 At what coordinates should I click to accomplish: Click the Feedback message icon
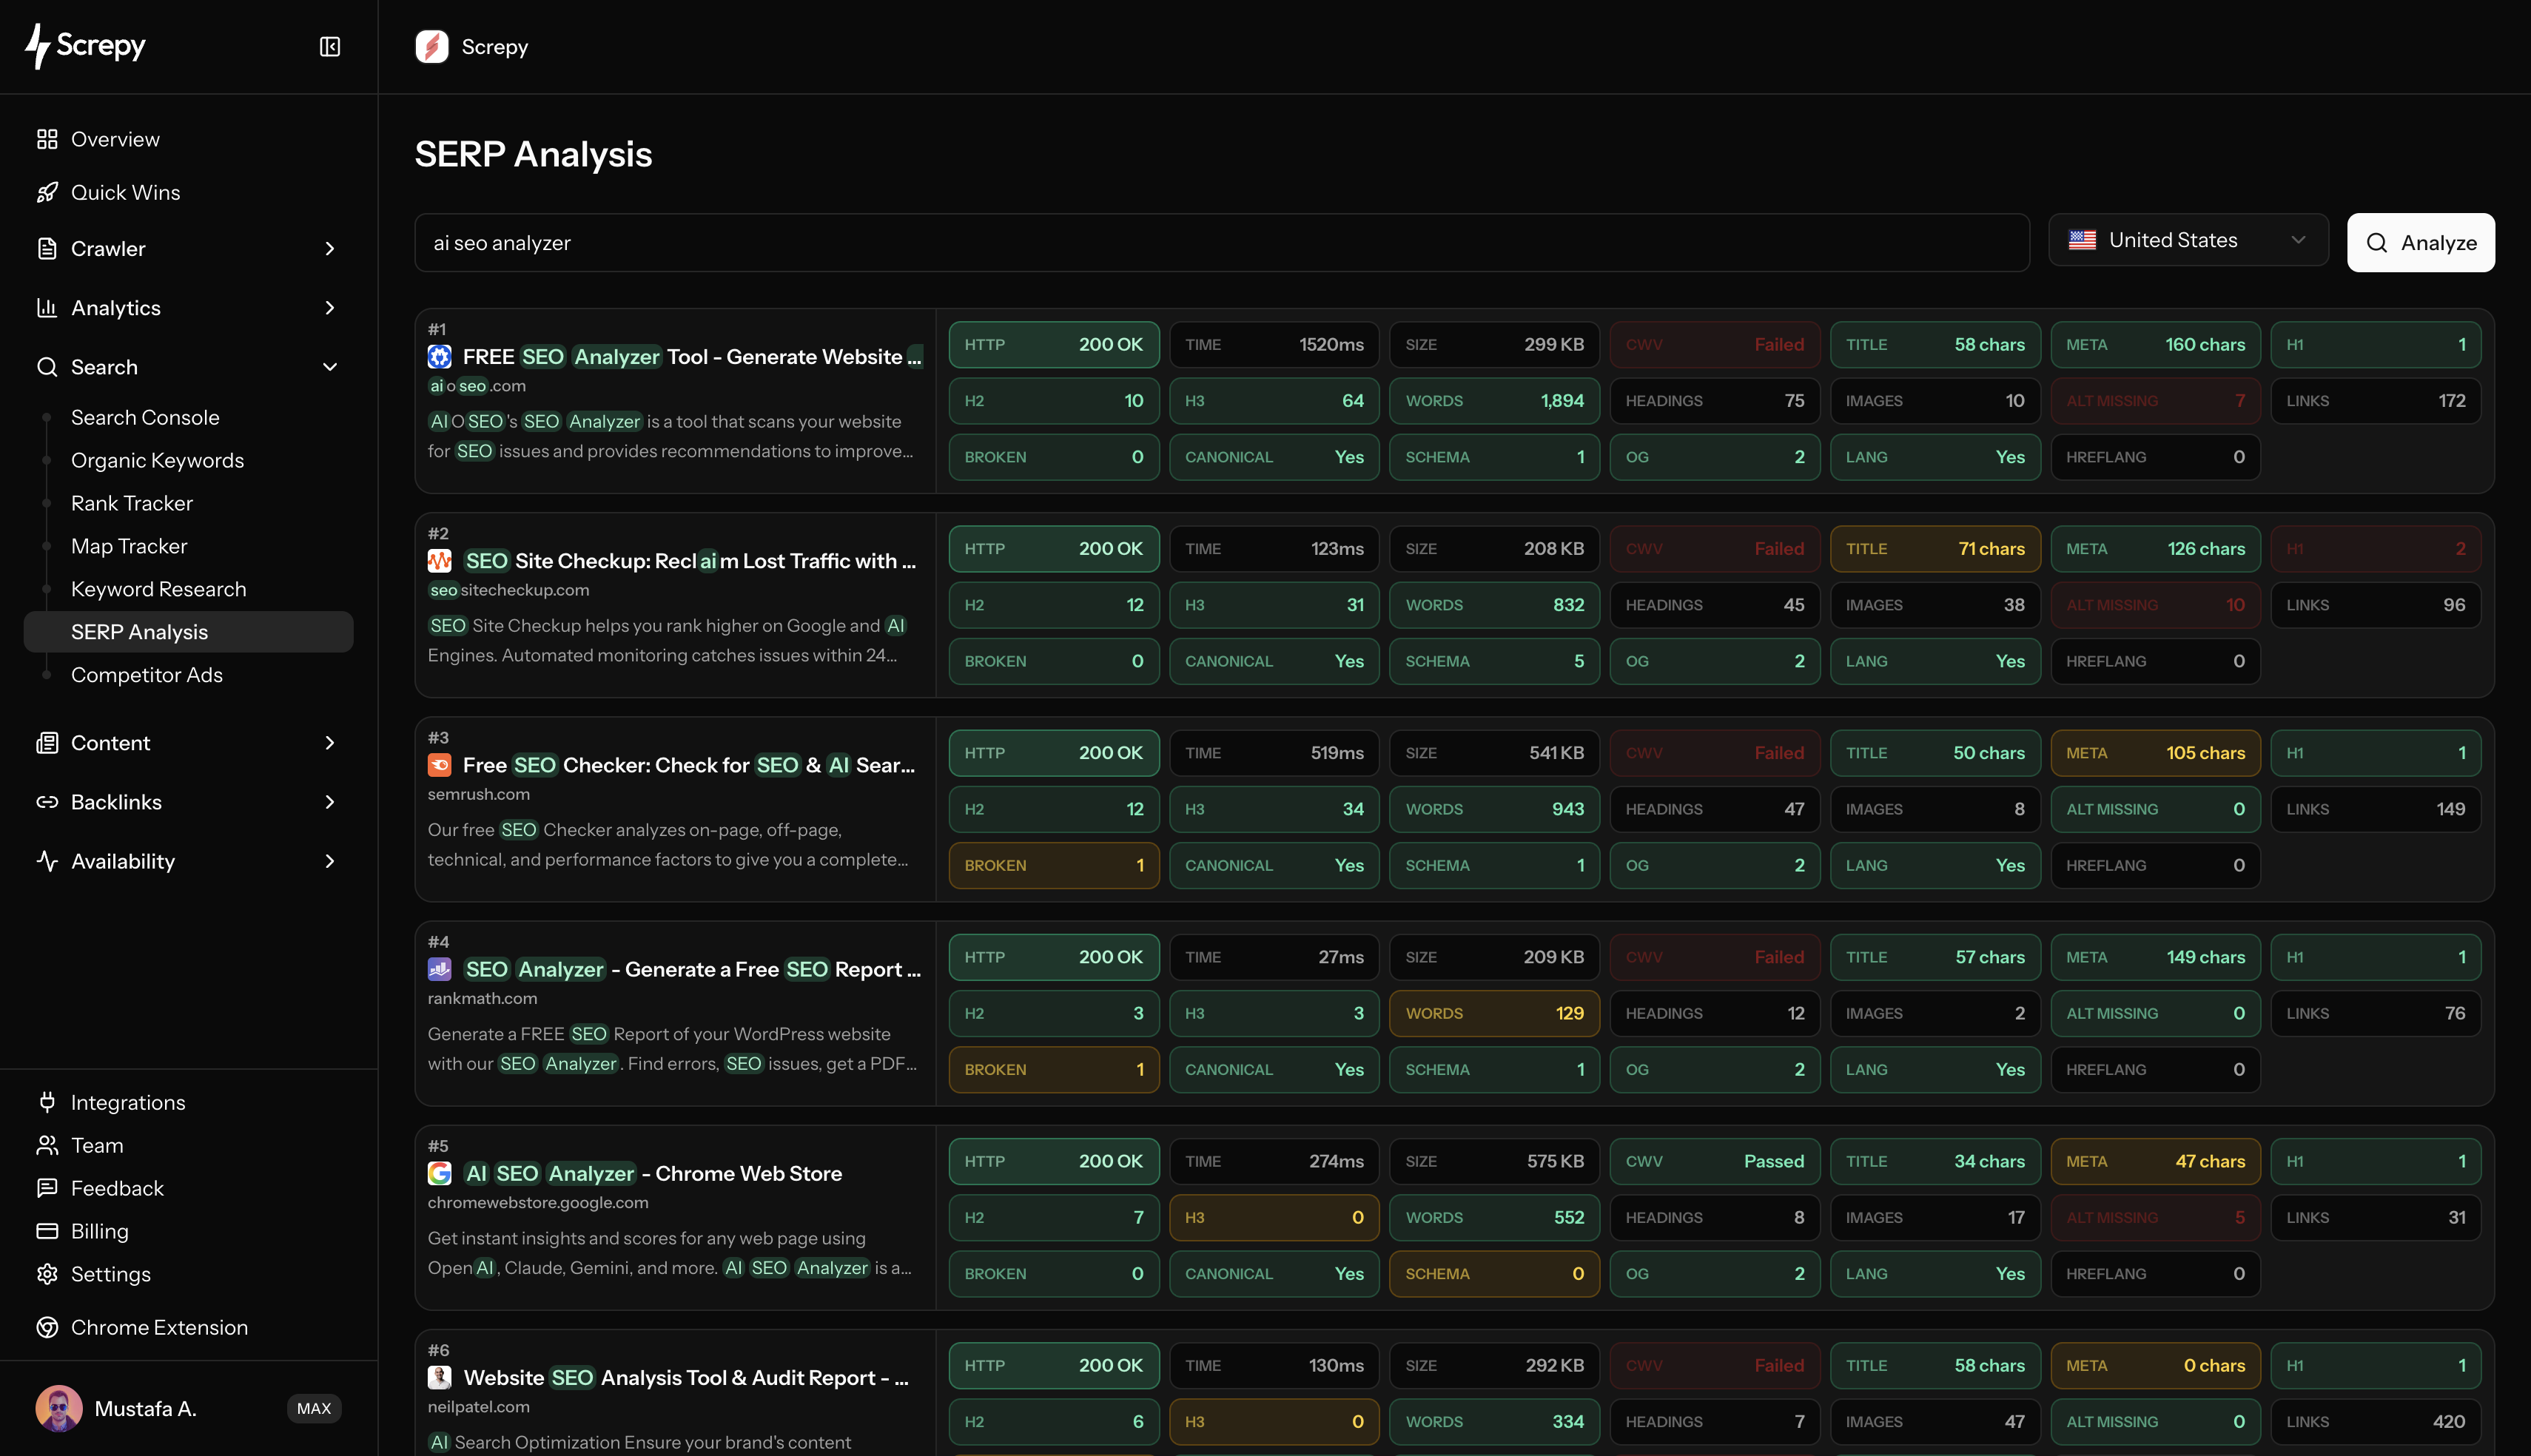(x=47, y=1188)
